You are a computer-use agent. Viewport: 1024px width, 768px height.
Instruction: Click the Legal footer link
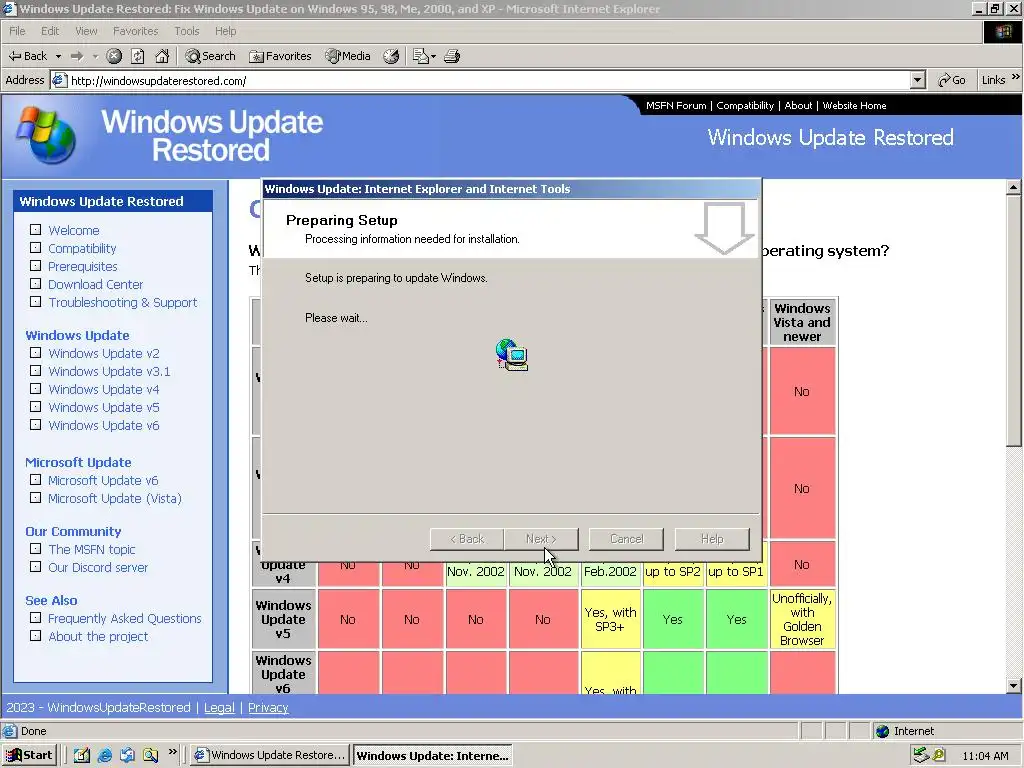219,708
